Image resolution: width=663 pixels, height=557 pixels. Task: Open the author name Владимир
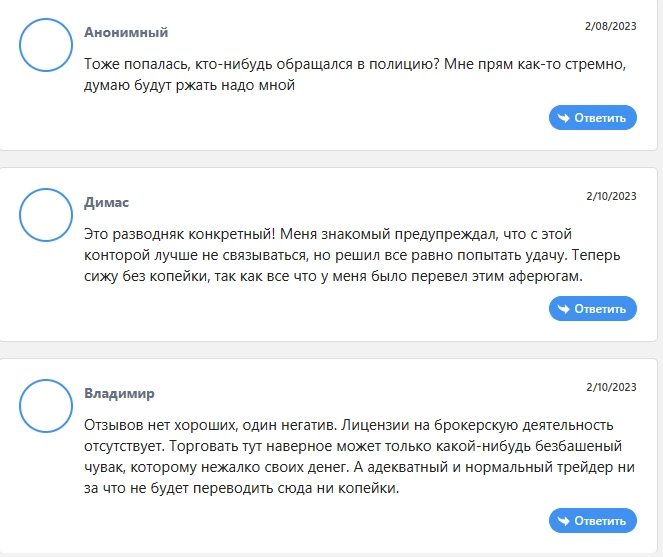tap(119, 393)
